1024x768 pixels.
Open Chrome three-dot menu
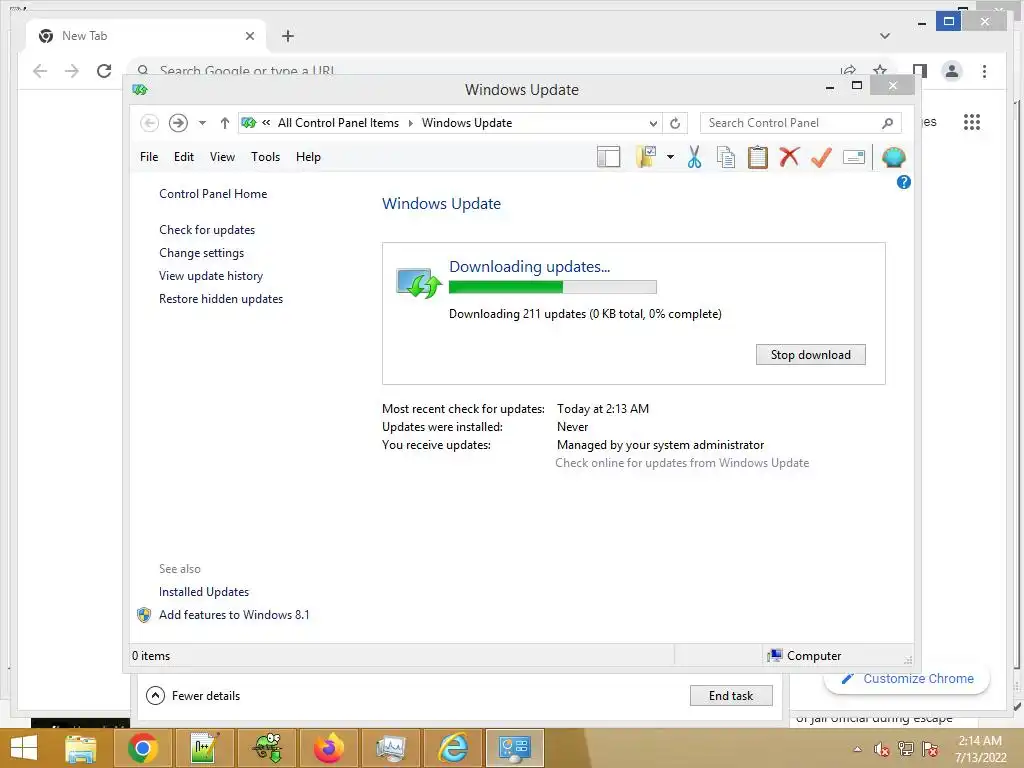984,71
